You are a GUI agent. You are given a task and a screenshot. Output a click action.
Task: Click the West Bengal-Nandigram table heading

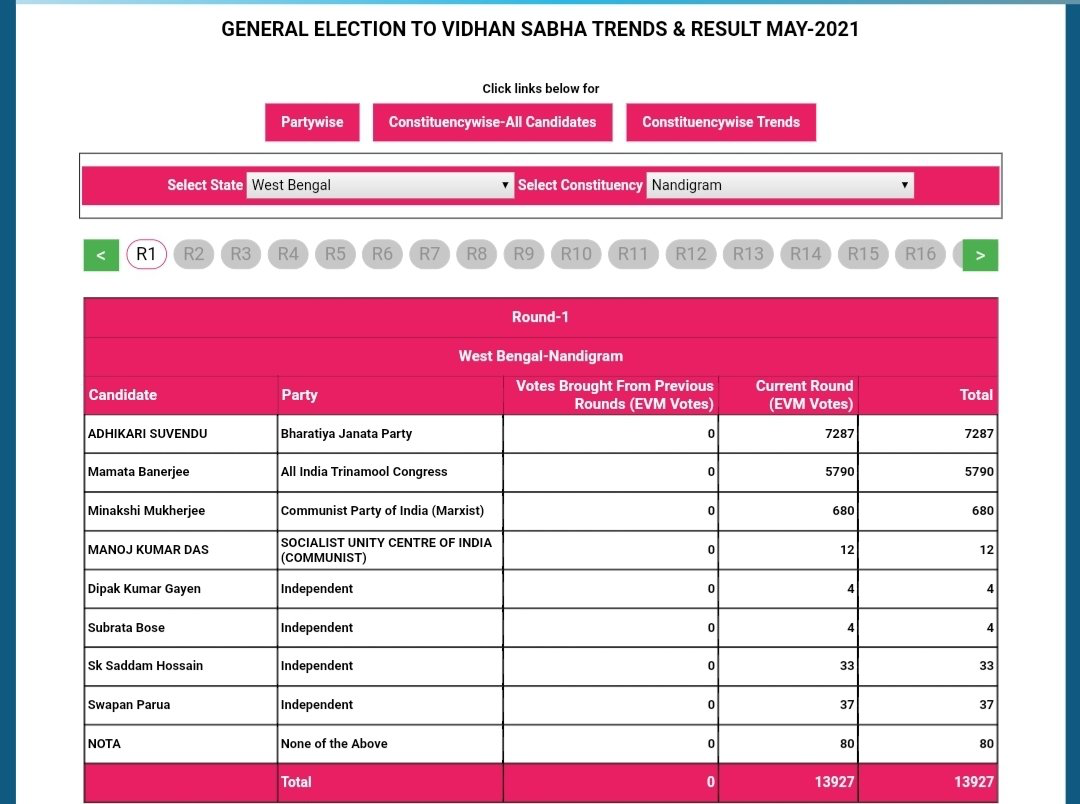[541, 356]
